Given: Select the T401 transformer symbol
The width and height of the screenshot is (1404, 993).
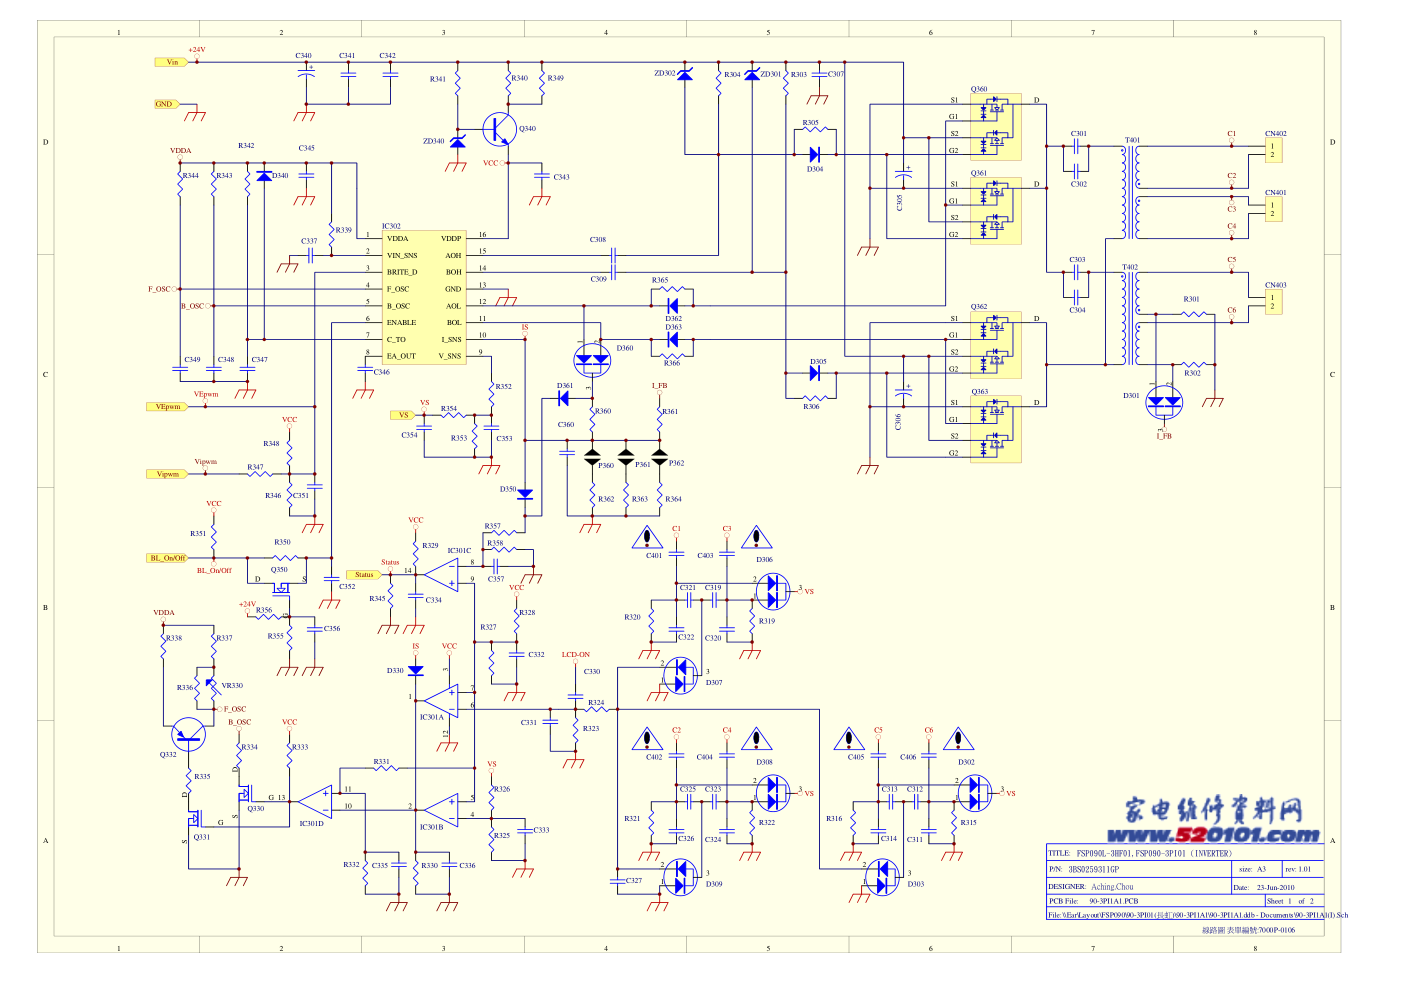Looking at the screenshot, I should 1131,192.
